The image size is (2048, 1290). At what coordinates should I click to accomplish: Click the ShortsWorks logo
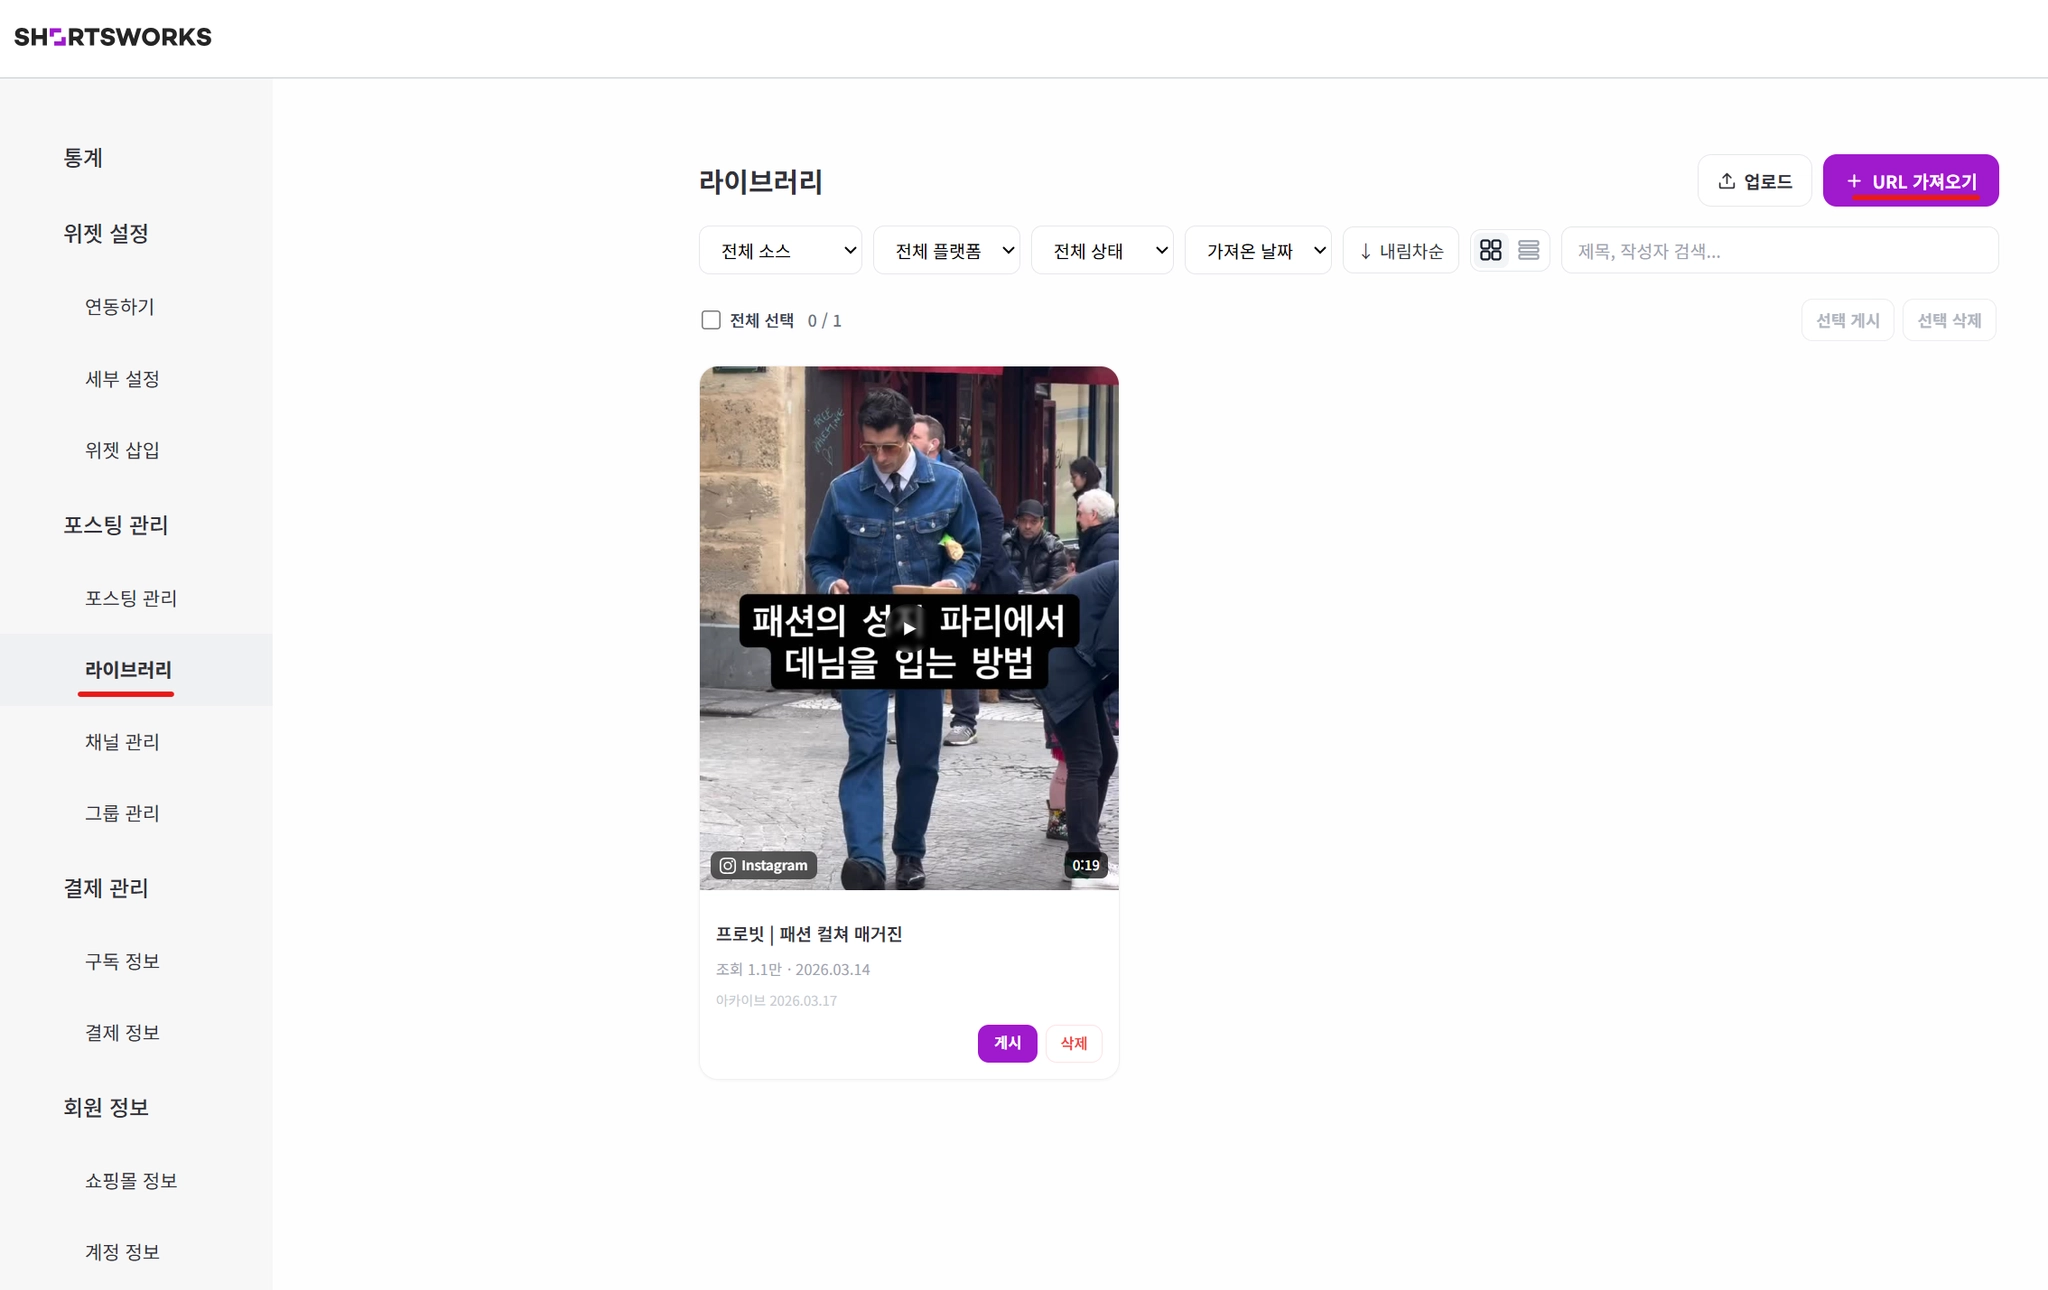coord(113,37)
